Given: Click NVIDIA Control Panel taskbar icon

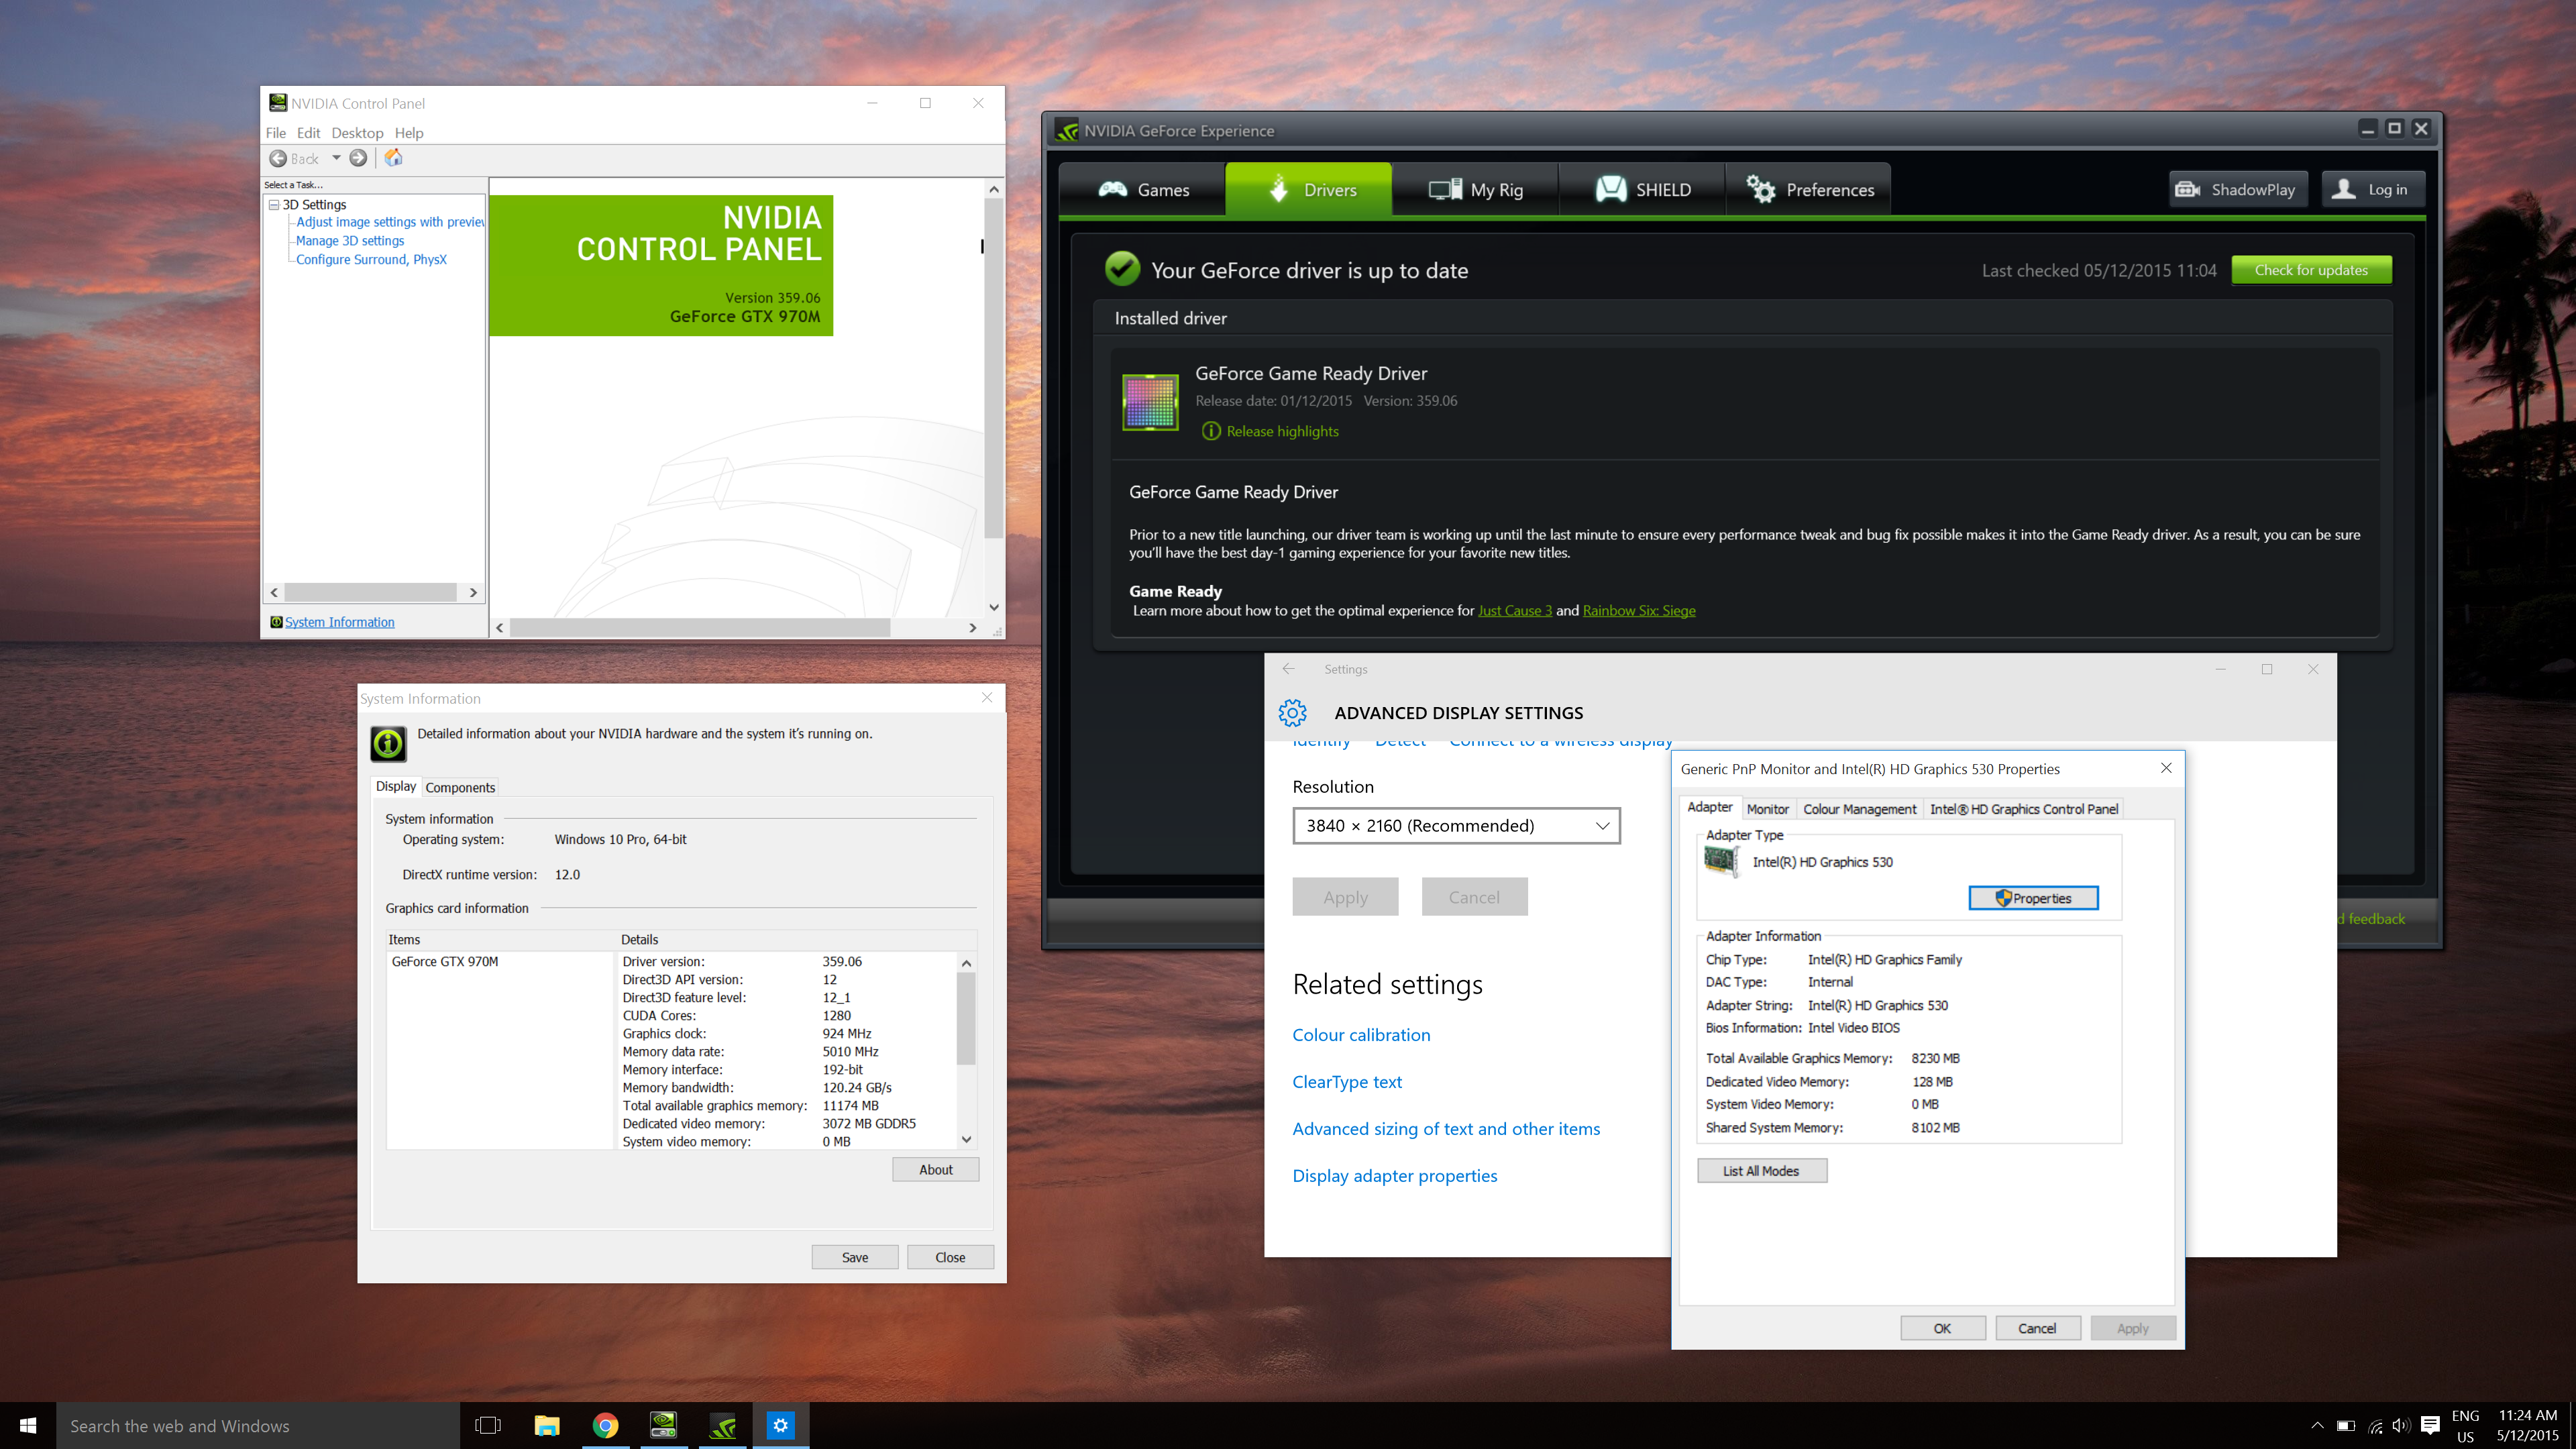Looking at the screenshot, I should (663, 1425).
